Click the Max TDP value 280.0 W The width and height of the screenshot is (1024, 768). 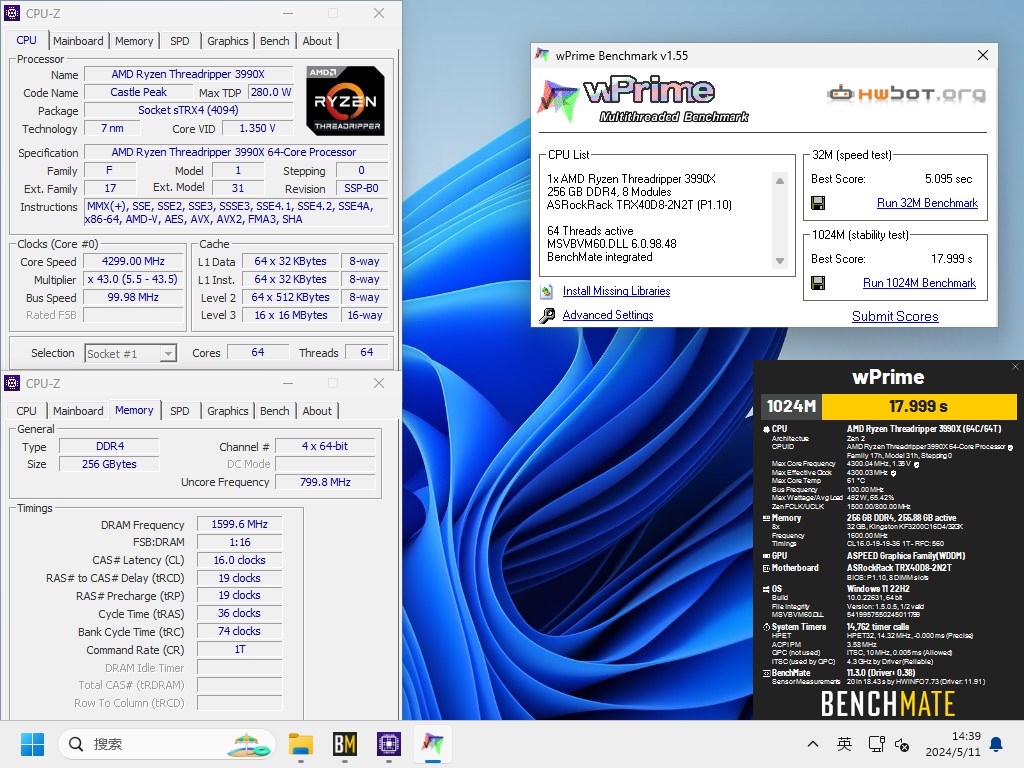tap(271, 93)
